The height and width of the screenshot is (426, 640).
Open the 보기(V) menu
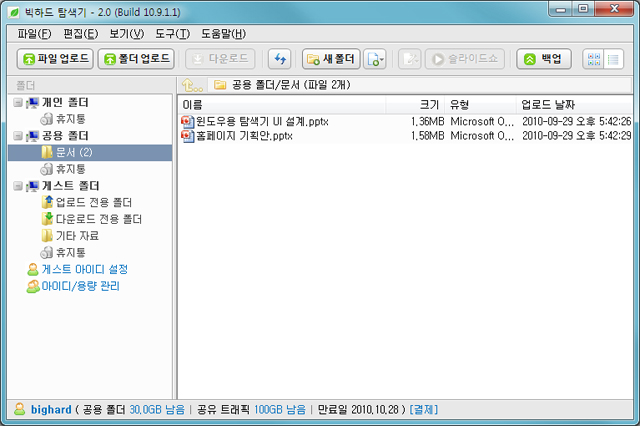pyautogui.click(x=127, y=34)
